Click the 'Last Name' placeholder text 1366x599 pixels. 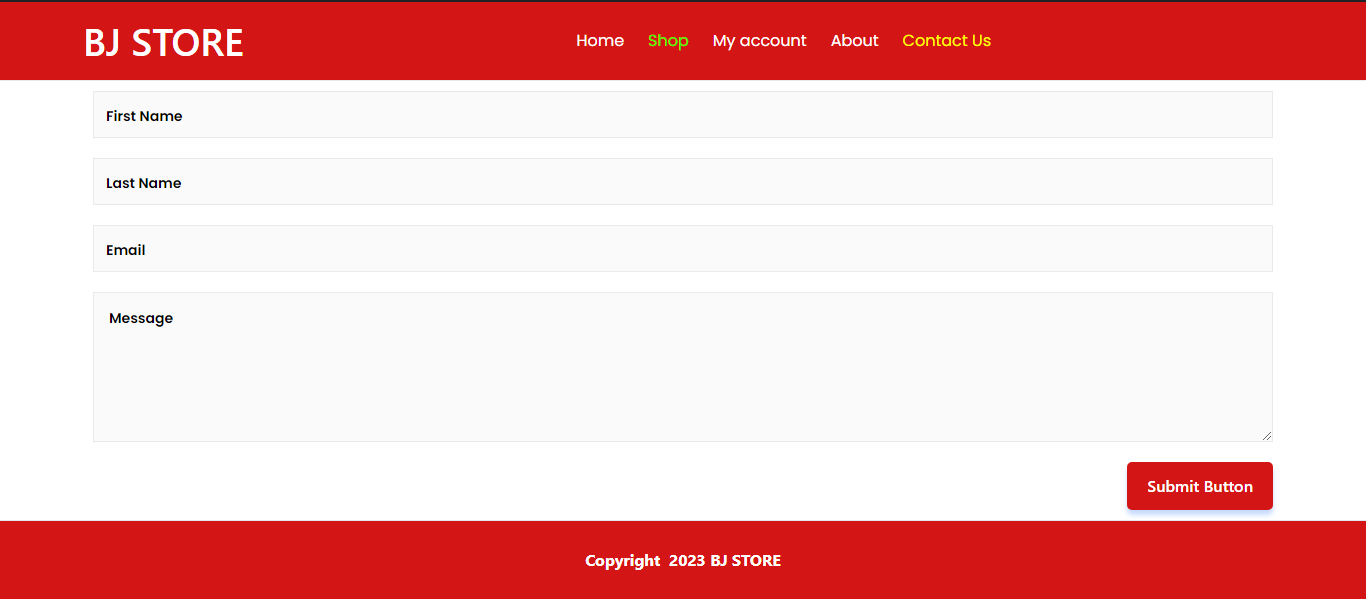click(x=144, y=183)
